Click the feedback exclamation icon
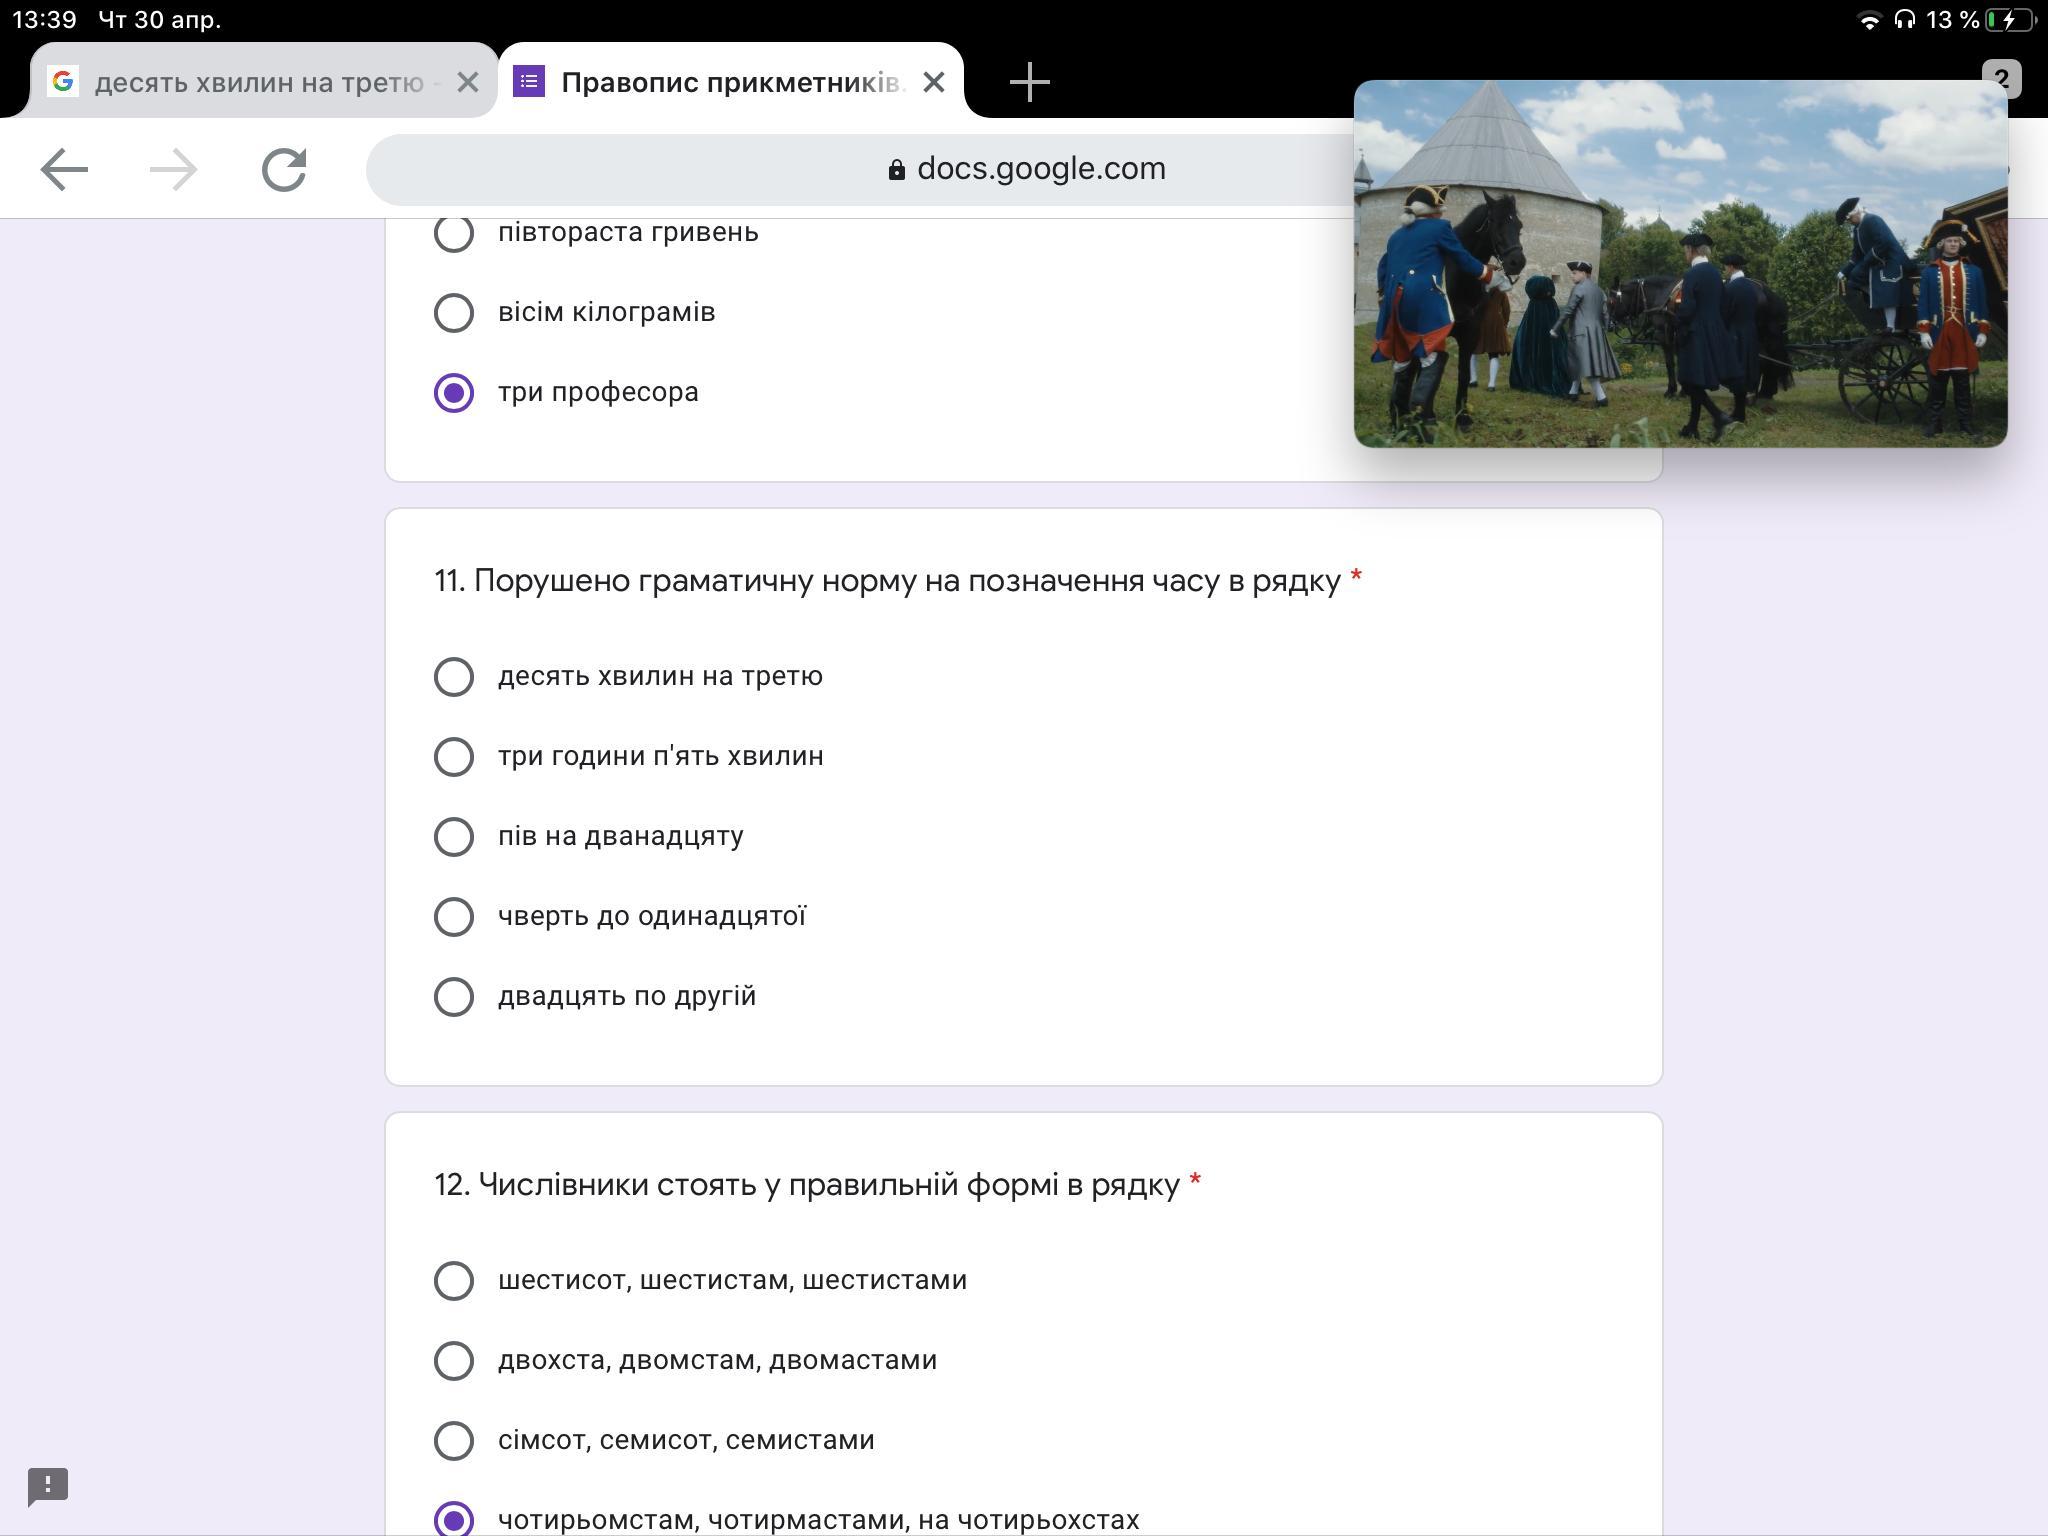The height and width of the screenshot is (1536, 2048). 48,1487
